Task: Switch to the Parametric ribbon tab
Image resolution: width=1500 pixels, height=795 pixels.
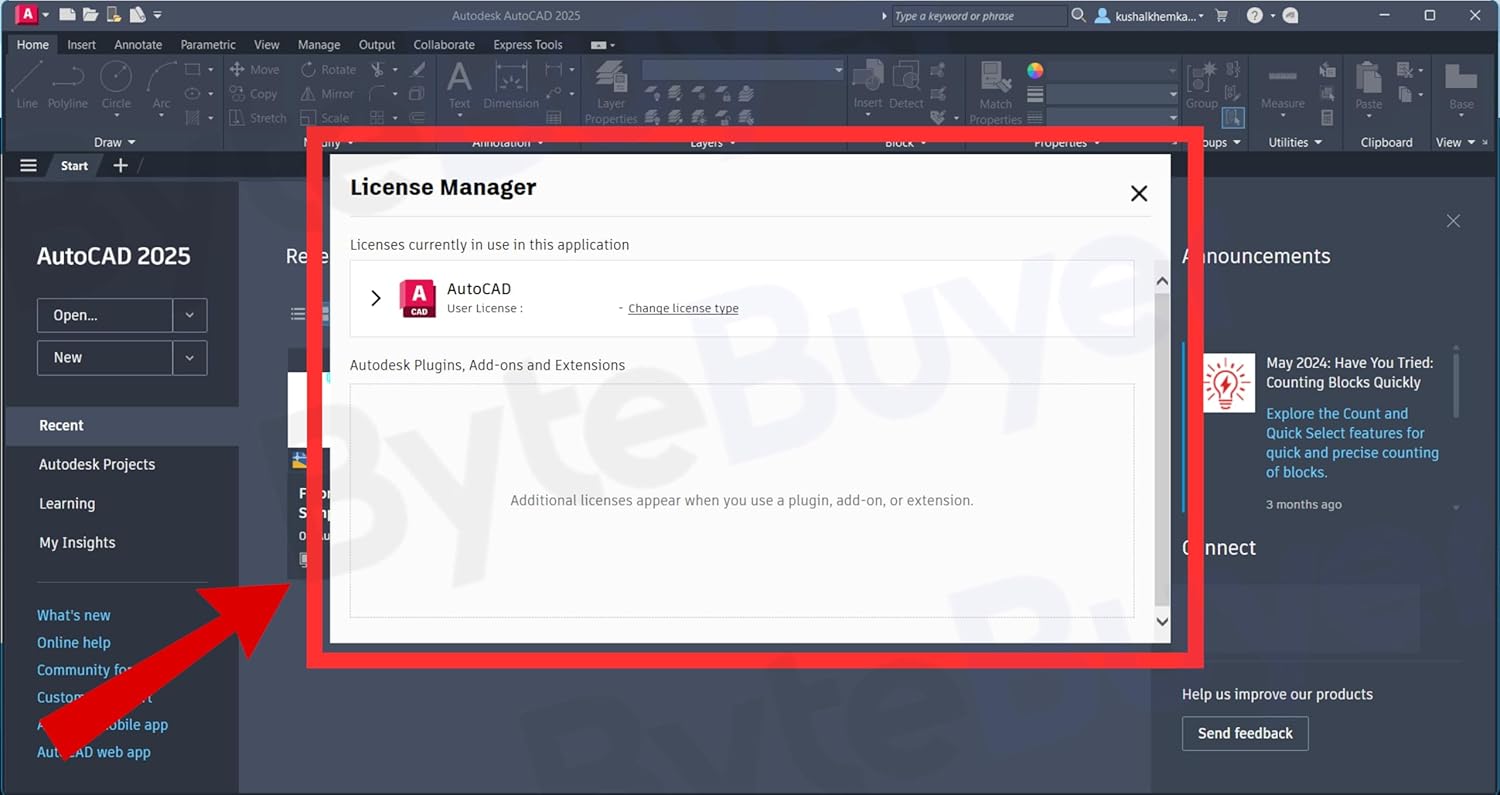Action: pos(208,44)
